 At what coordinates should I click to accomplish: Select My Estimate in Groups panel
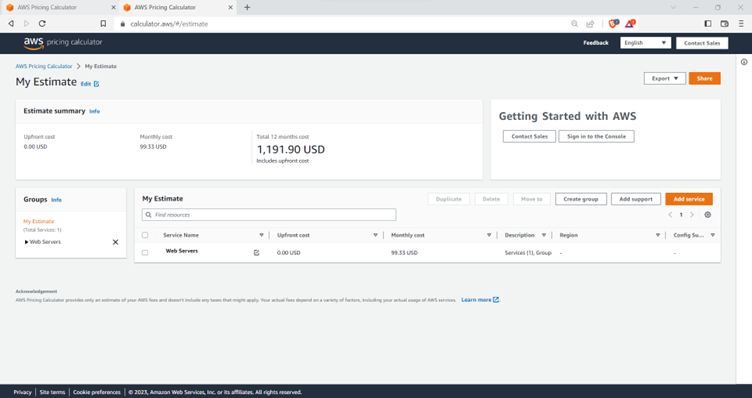(38, 222)
